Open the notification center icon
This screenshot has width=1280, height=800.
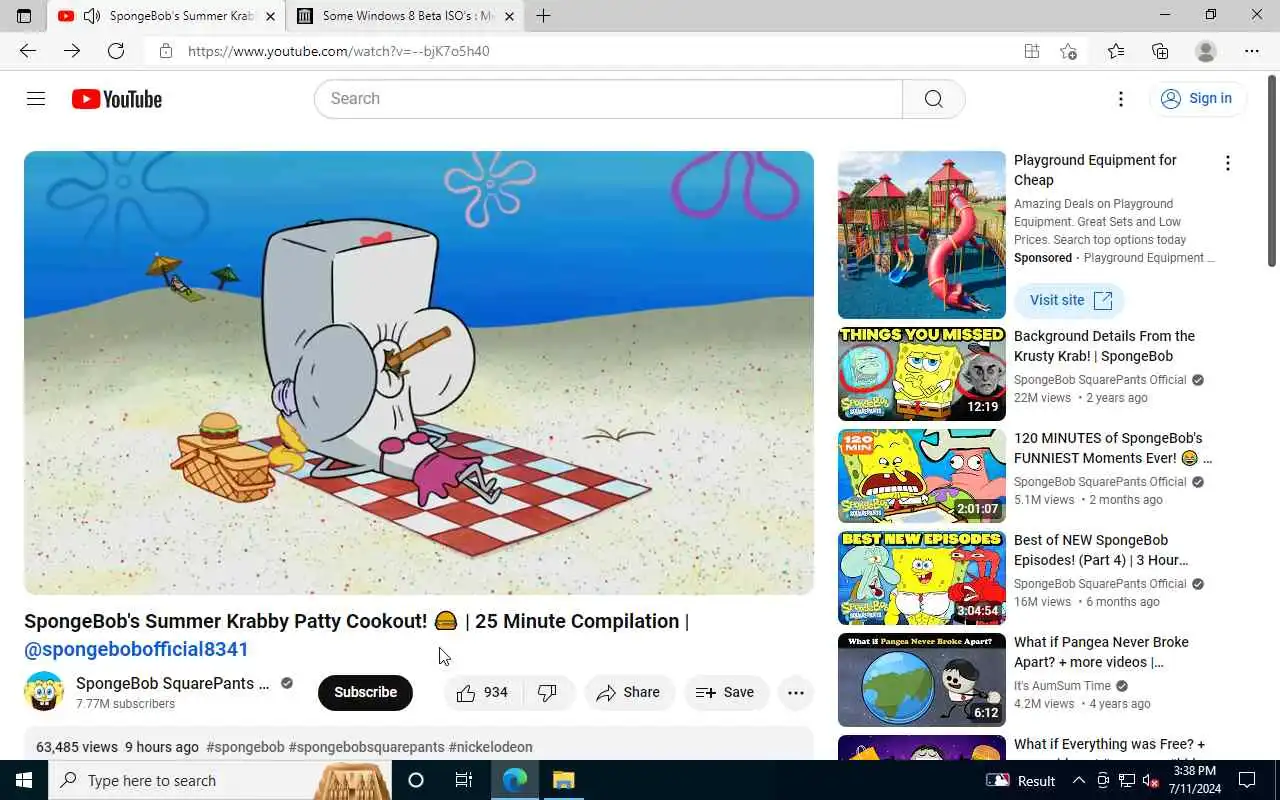pyautogui.click(x=1247, y=780)
